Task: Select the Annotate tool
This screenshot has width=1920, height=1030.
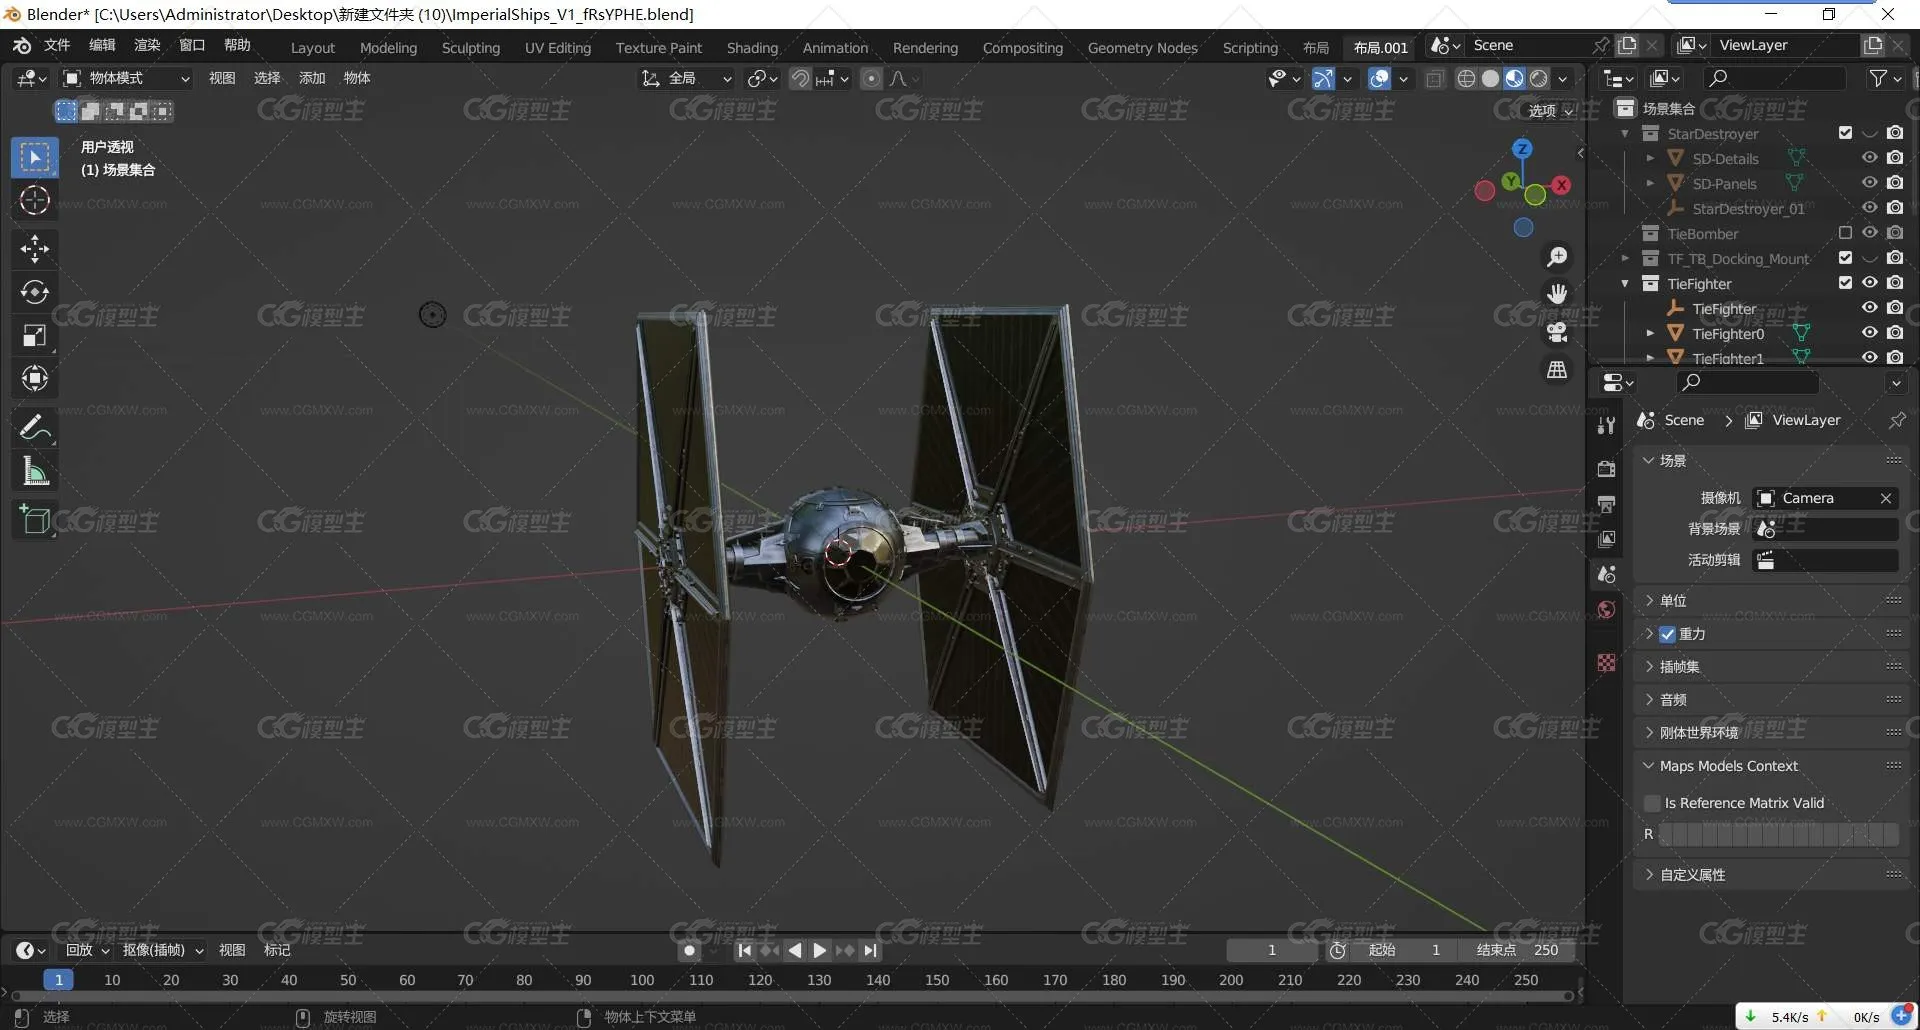Action: coord(35,428)
